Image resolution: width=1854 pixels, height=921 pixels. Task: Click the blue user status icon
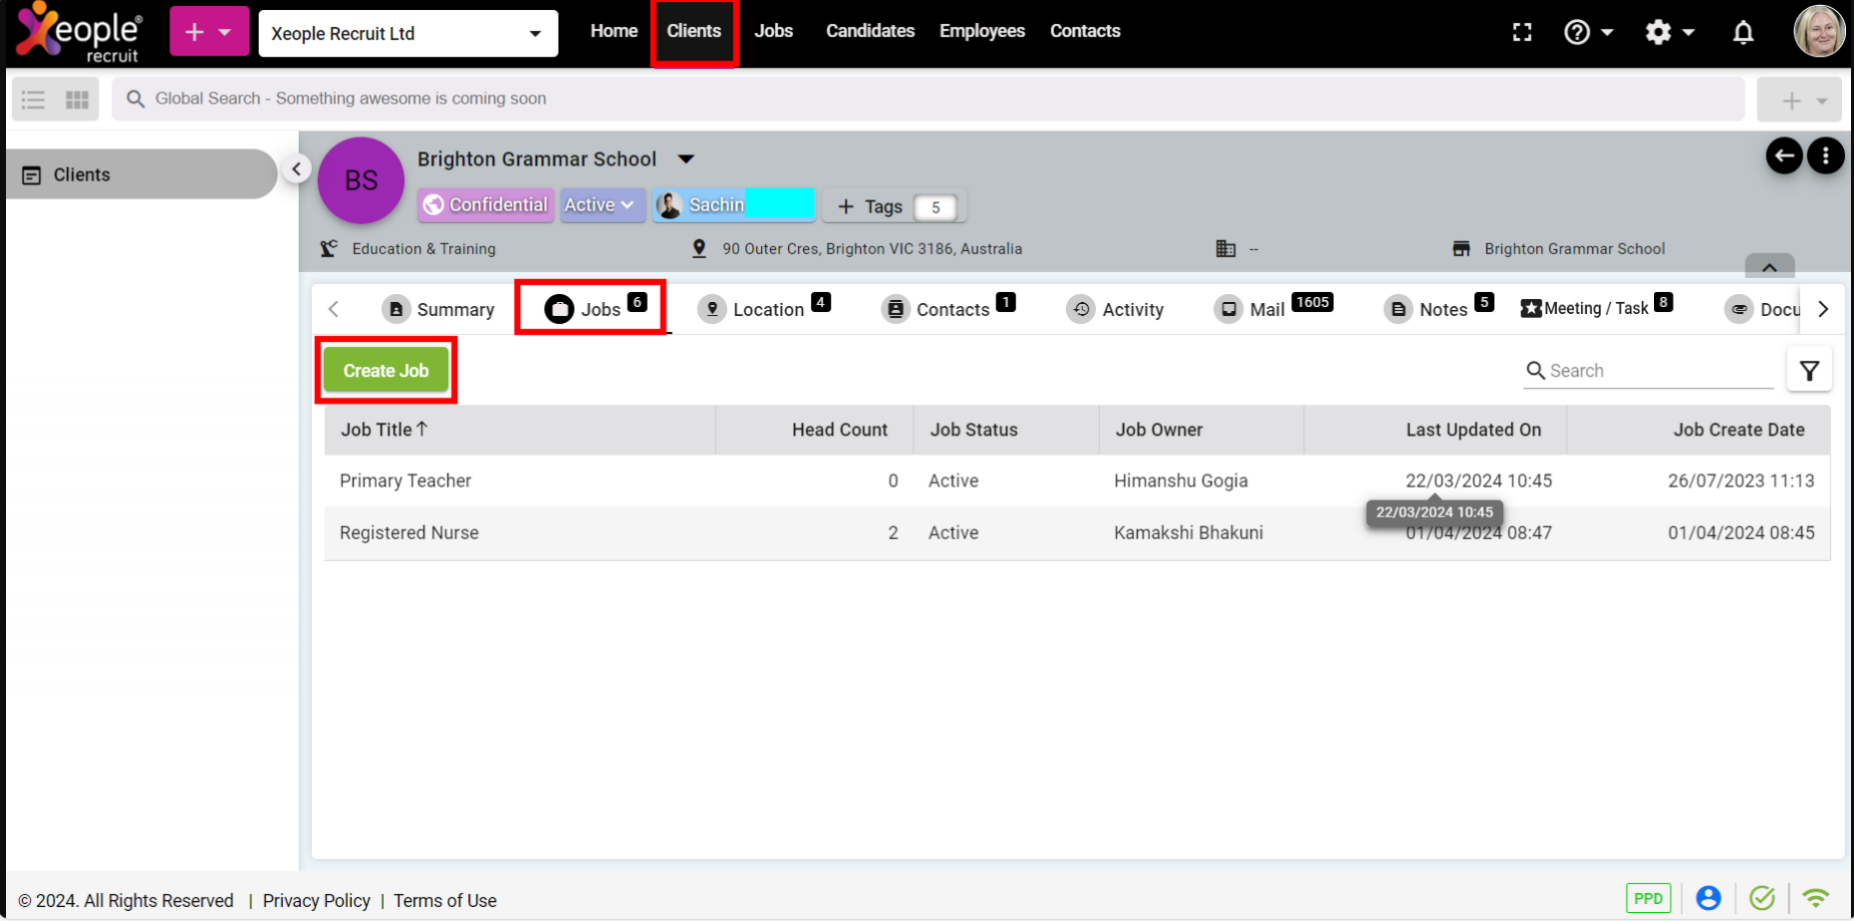(1708, 898)
